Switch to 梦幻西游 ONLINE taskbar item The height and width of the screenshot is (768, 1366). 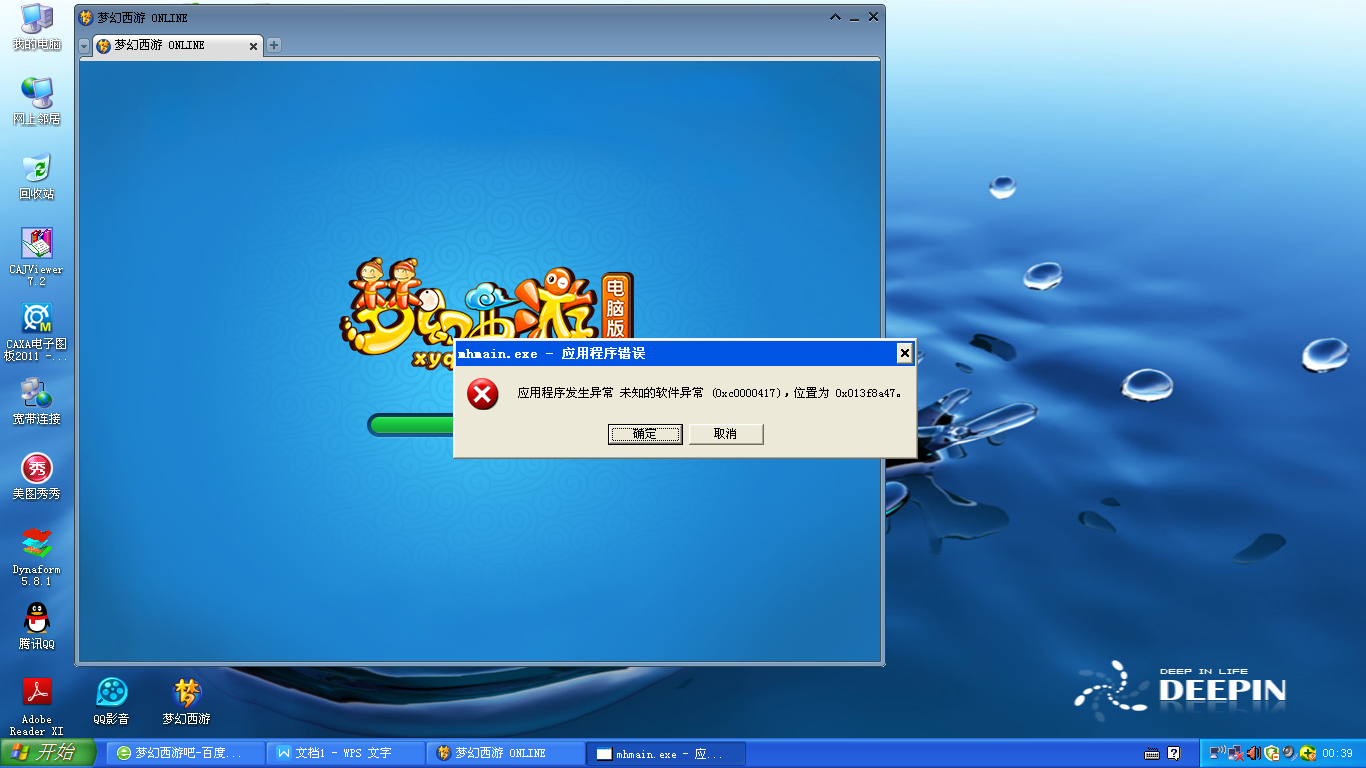pyautogui.click(x=506, y=753)
